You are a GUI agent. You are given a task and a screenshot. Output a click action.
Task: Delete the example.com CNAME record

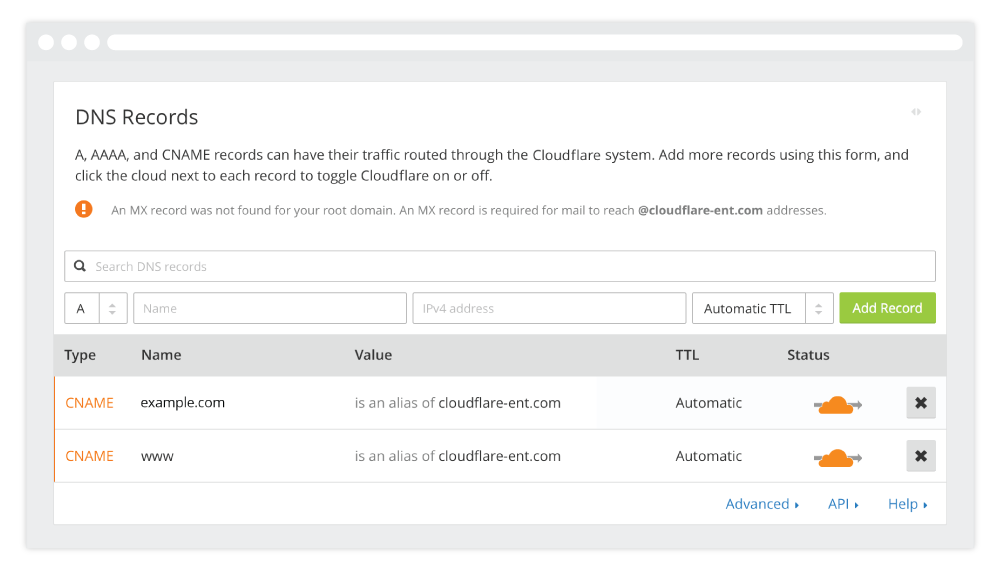point(921,403)
